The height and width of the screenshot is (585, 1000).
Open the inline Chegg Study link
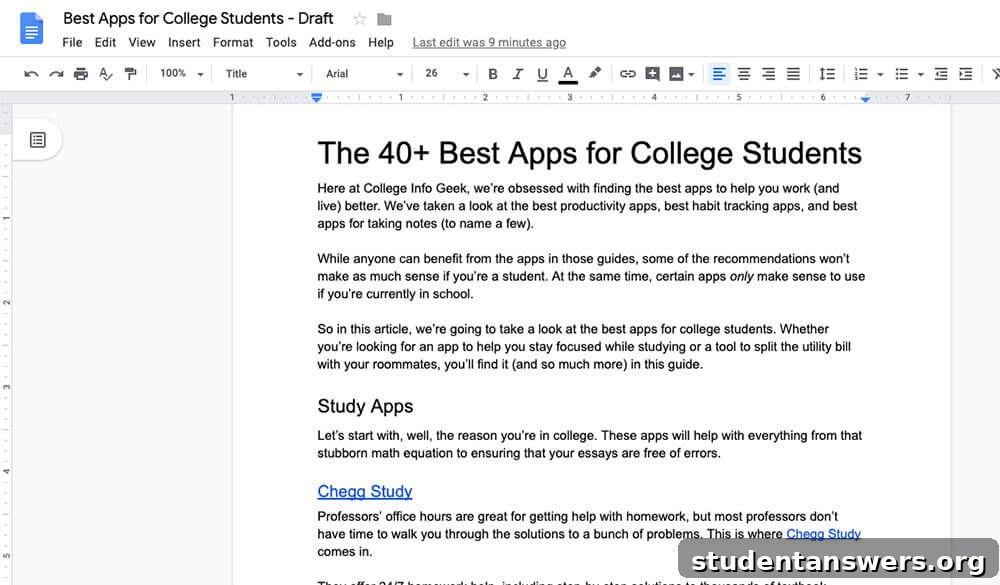point(823,533)
